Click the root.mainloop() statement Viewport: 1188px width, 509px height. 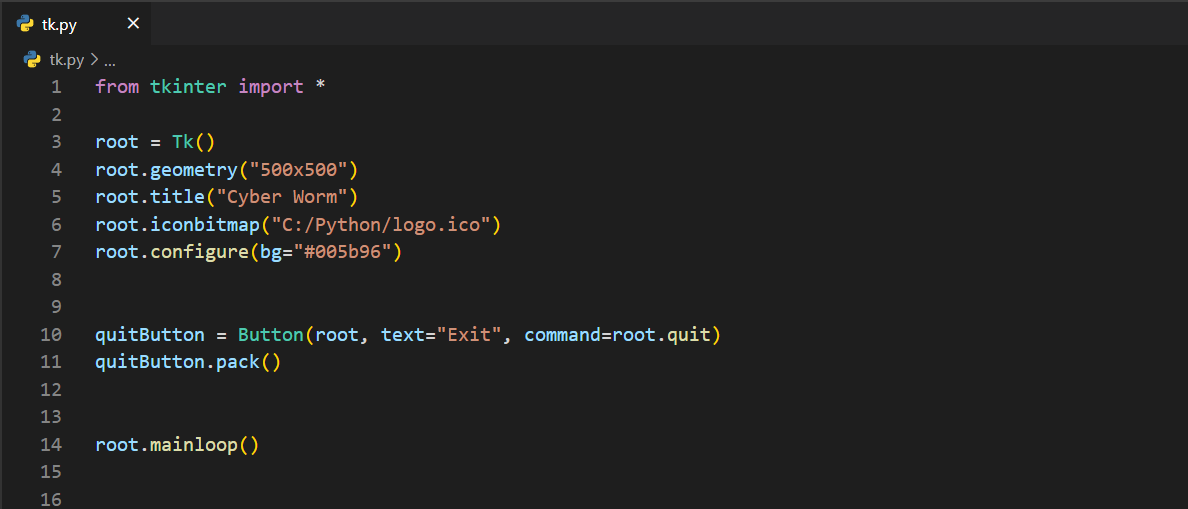(x=177, y=444)
